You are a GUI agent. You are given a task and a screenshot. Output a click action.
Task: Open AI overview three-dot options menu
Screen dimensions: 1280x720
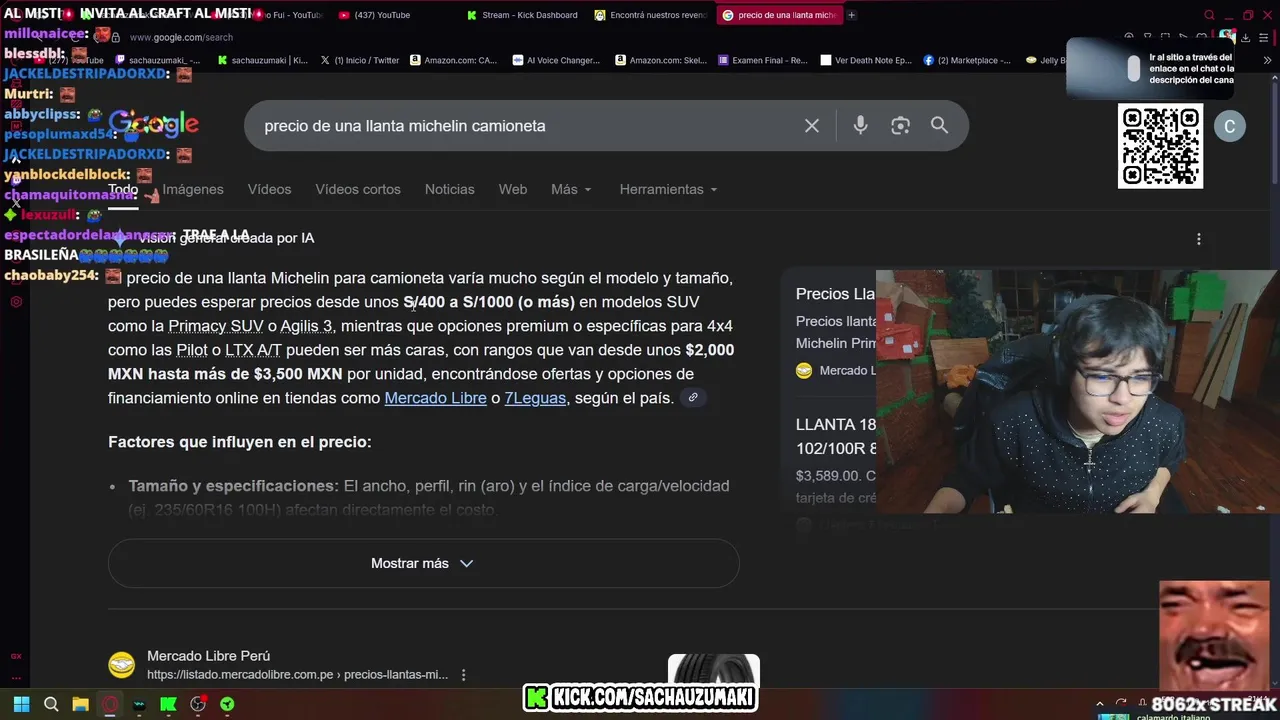pos(1198,239)
